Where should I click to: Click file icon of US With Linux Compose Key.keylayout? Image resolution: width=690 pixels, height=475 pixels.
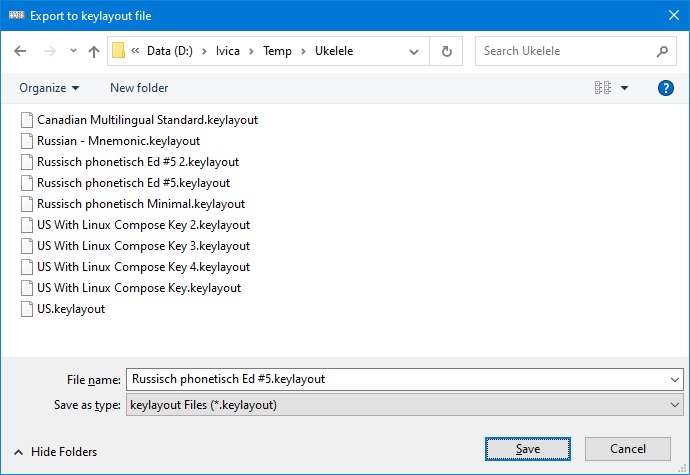[x=27, y=288]
